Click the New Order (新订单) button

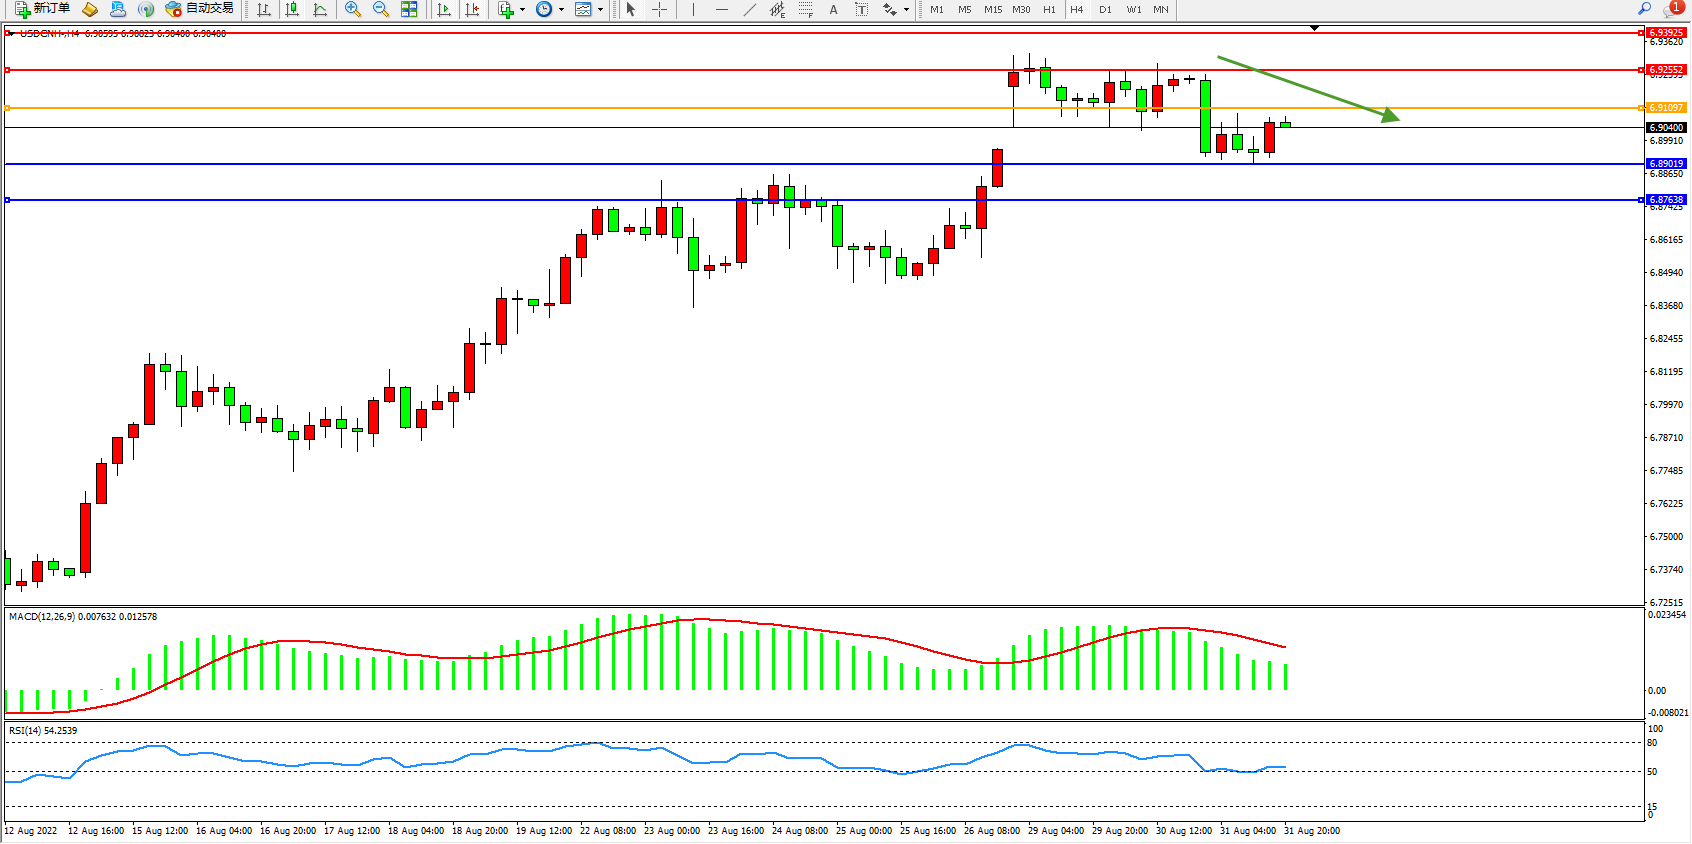(42, 9)
